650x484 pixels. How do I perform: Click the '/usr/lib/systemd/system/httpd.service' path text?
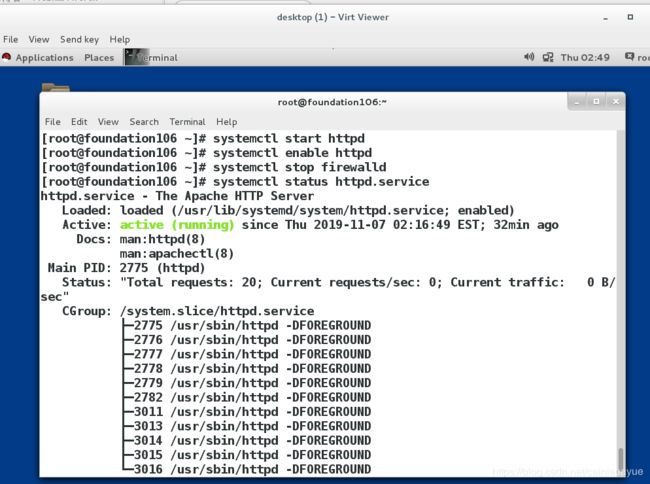click(x=311, y=211)
